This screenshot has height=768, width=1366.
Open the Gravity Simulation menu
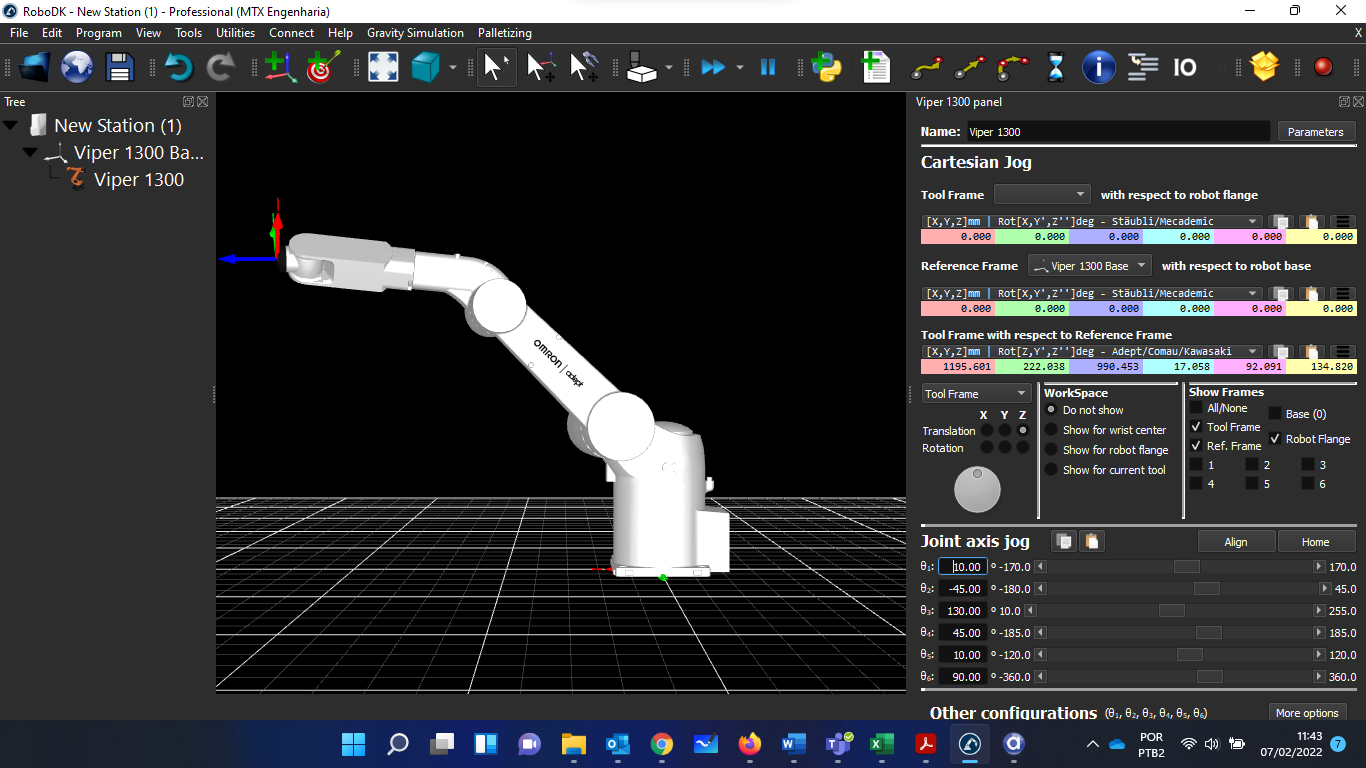415,33
